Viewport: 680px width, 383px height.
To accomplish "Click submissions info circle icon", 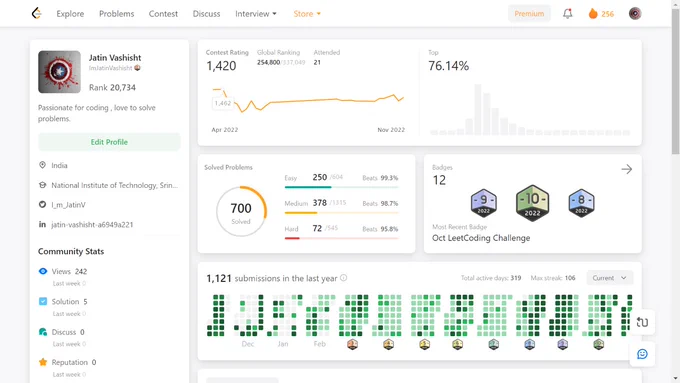I will [x=343, y=278].
